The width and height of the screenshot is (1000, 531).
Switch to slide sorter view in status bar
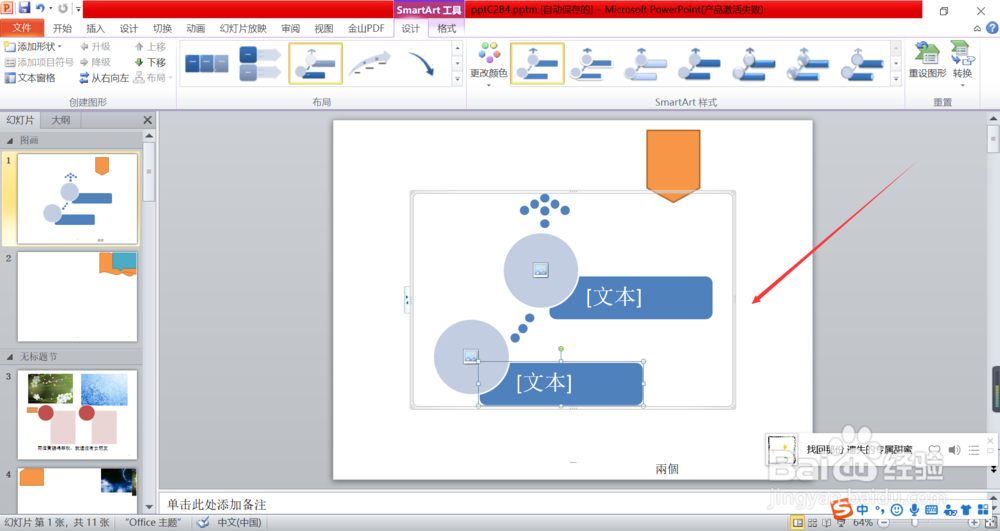coord(812,523)
